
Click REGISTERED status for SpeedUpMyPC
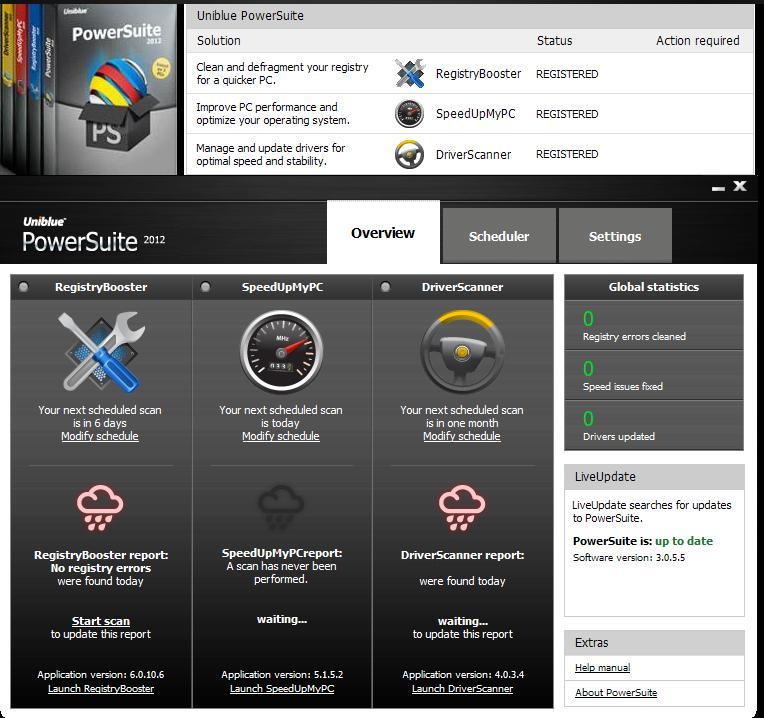click(567, 114)
